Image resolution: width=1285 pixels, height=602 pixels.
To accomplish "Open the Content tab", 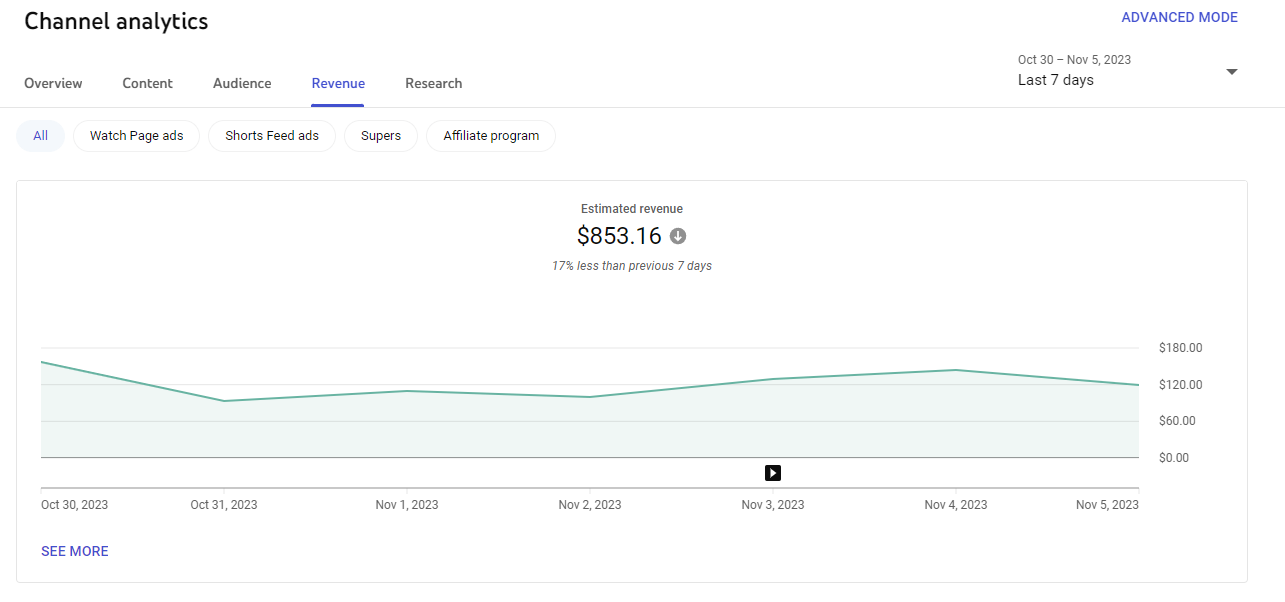I will tap(147, 83).
